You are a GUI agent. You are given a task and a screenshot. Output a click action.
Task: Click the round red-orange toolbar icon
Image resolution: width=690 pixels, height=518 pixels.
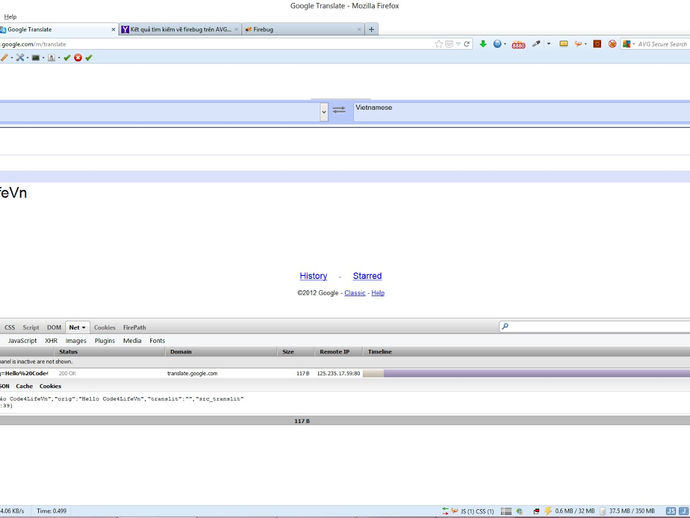coord(612,44)
